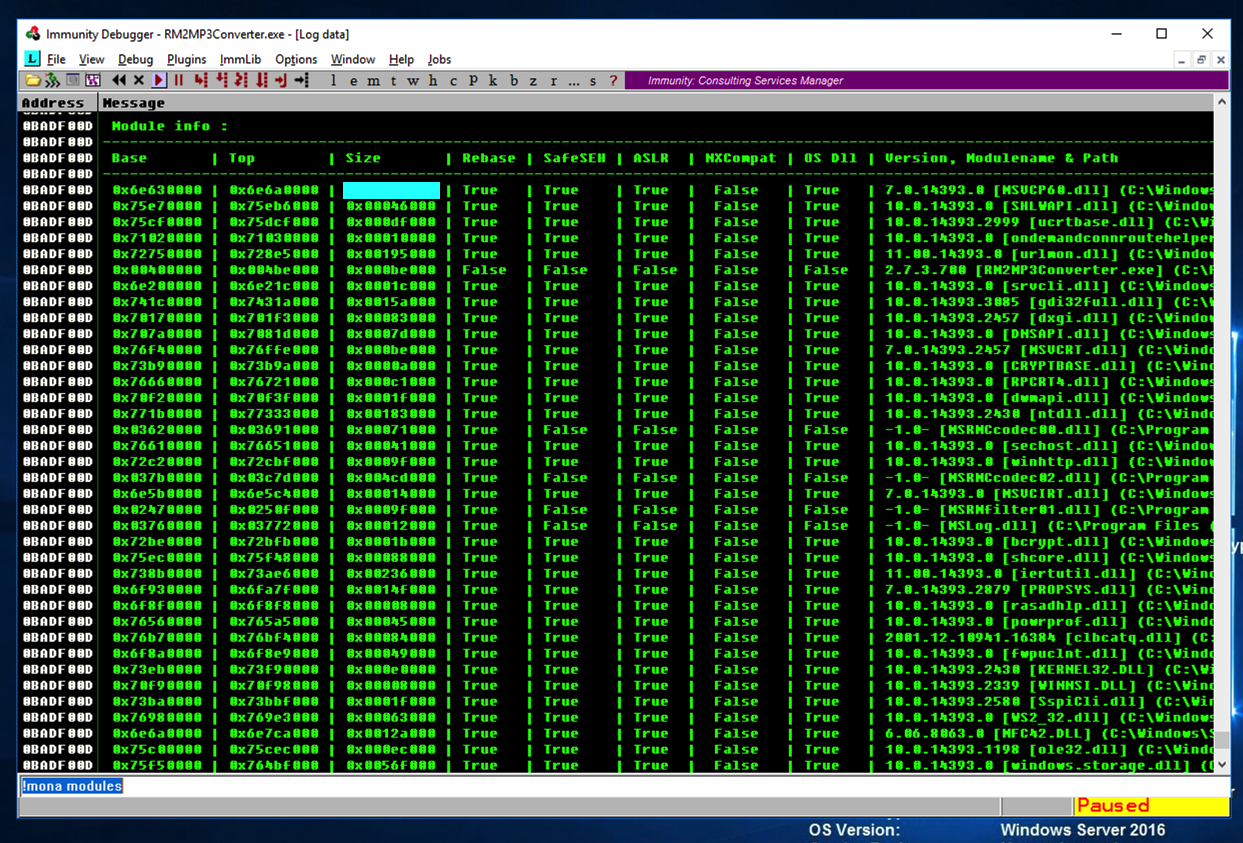Open the Plugins menu
This screenshot has height=843, width=1243.
click(x=187, y=59)
